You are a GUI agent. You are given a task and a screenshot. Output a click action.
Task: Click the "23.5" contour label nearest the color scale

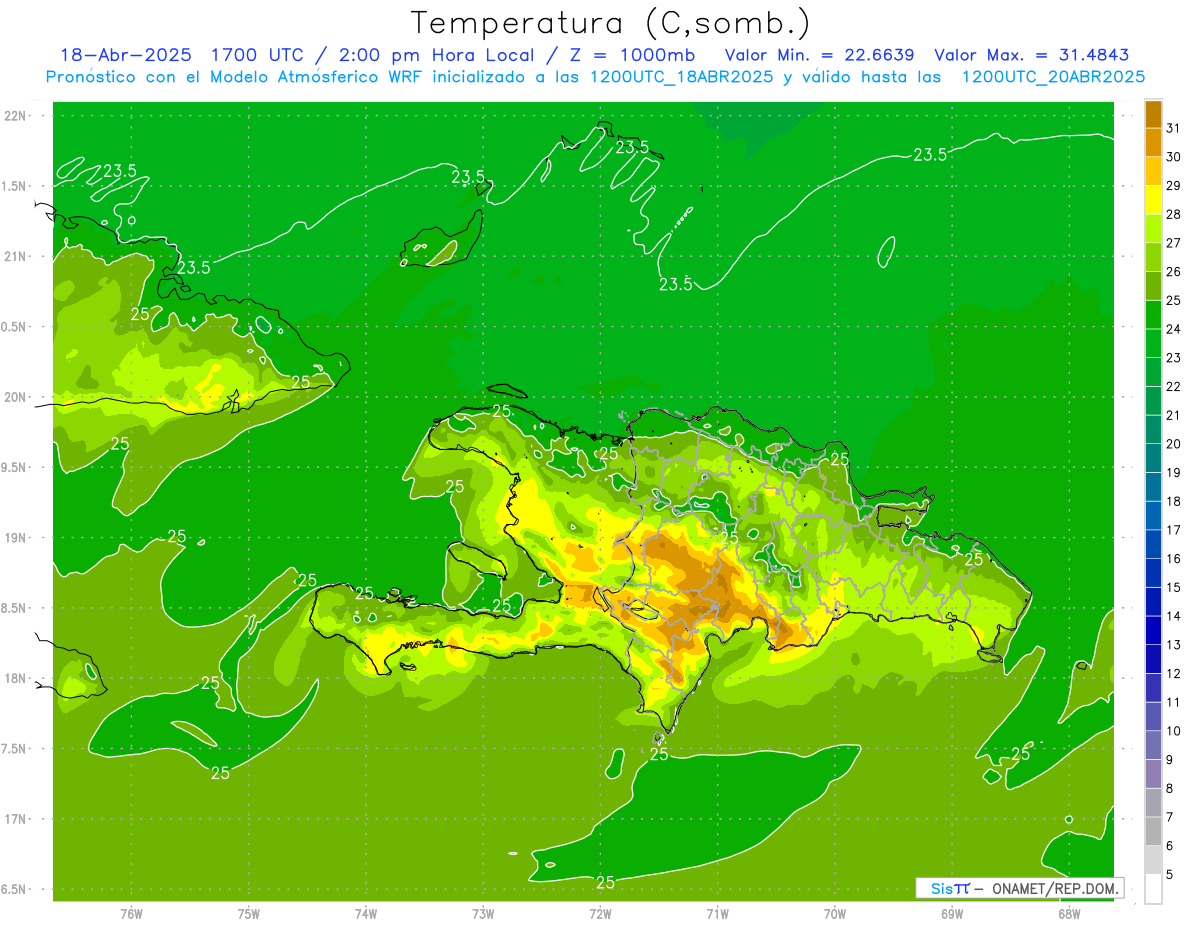pyautogui.click(x=930, y=154)
